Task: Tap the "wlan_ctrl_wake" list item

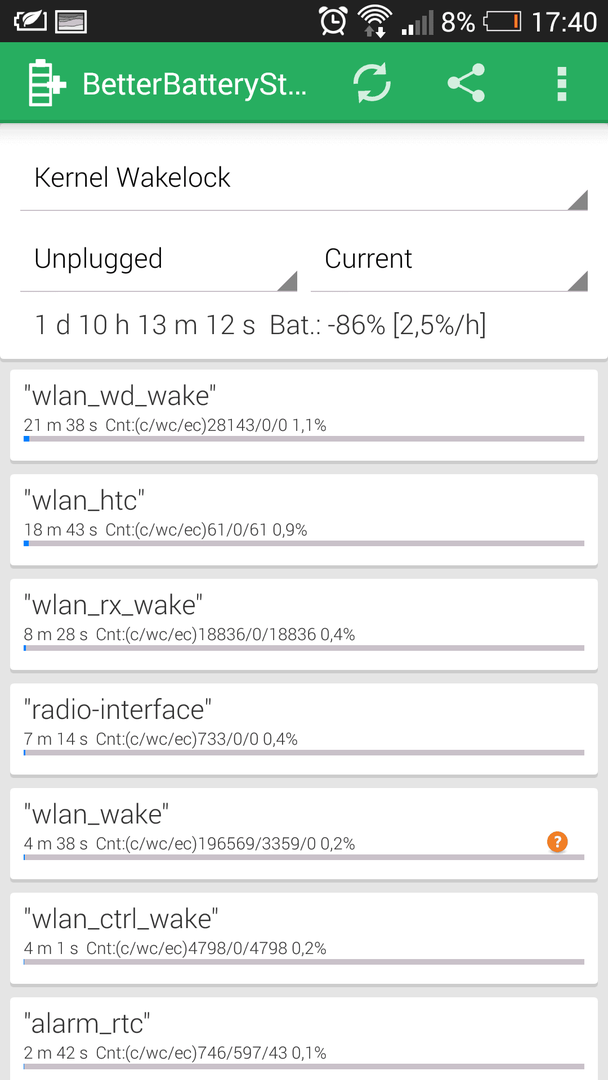Action: [x=304, y=938]
